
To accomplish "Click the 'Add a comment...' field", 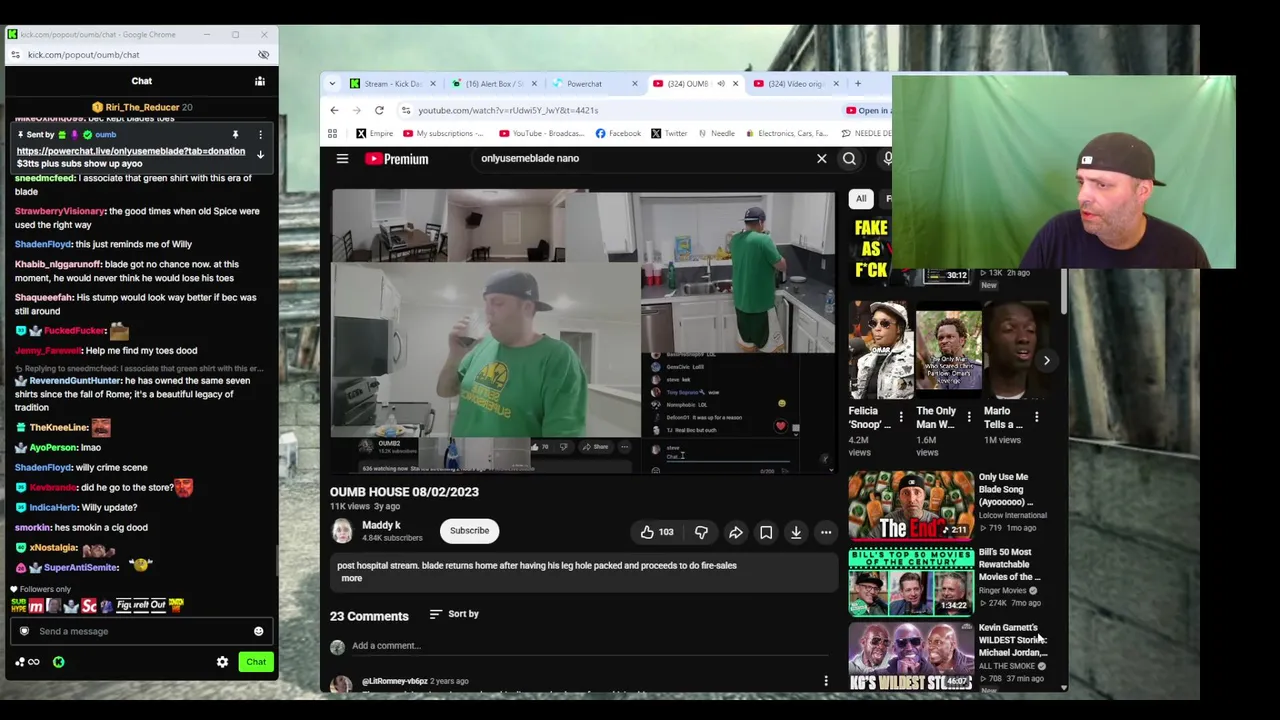I will click(x=590, y=646).
